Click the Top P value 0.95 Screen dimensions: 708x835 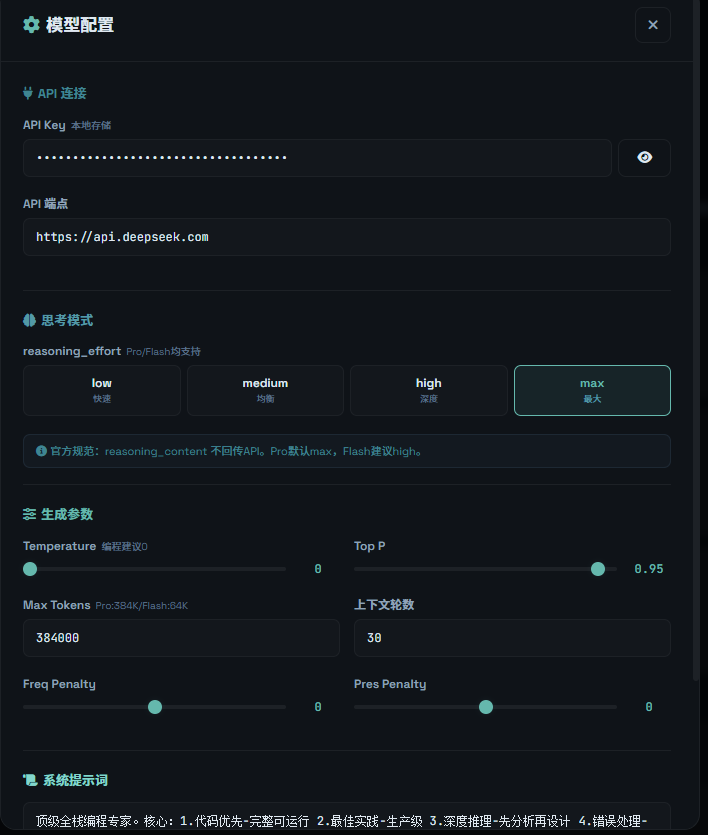coord(649,569)
